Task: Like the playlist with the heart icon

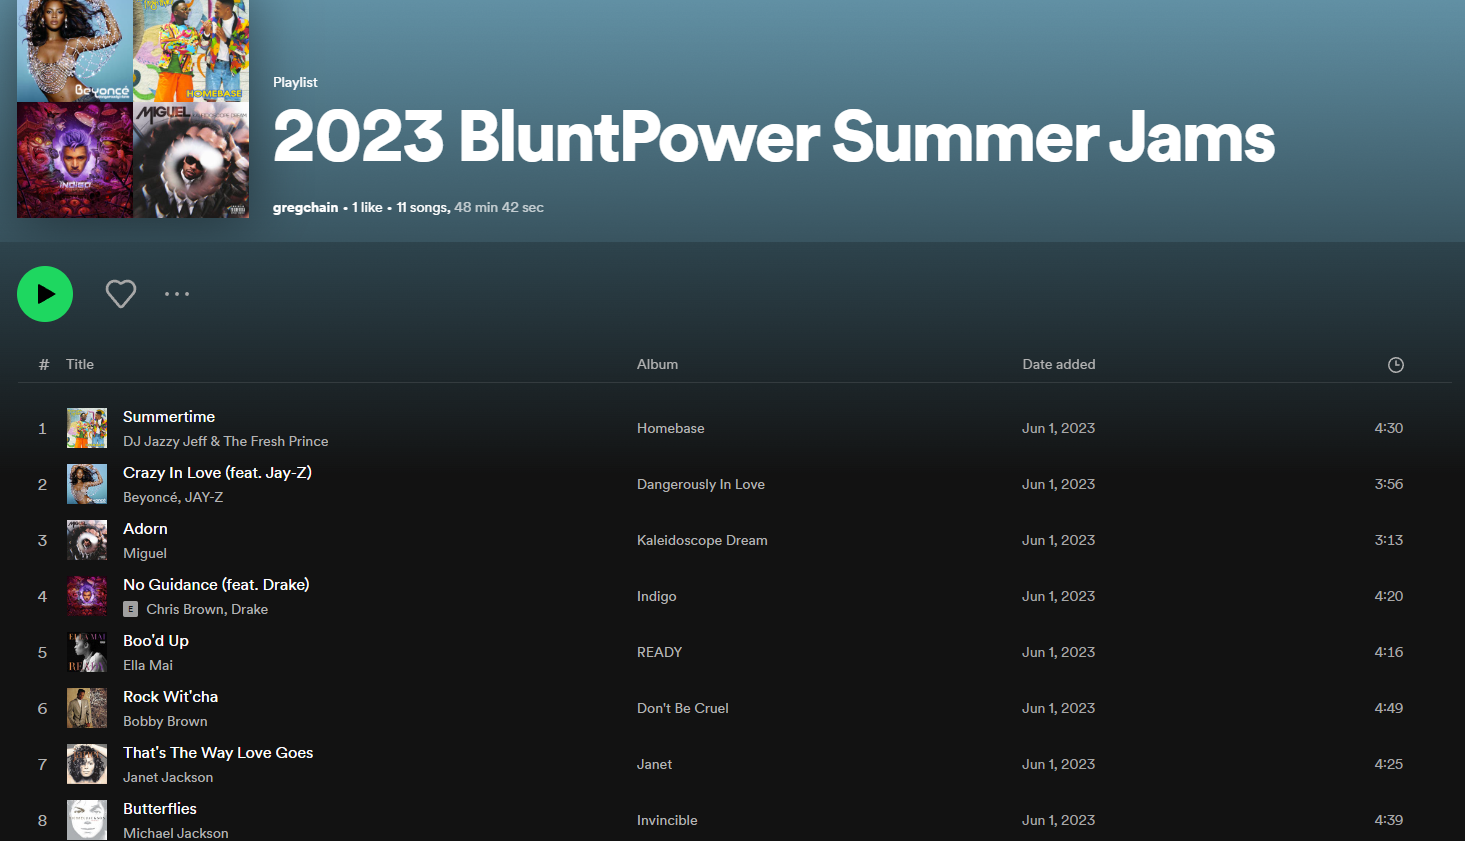Action: [121, 294]
